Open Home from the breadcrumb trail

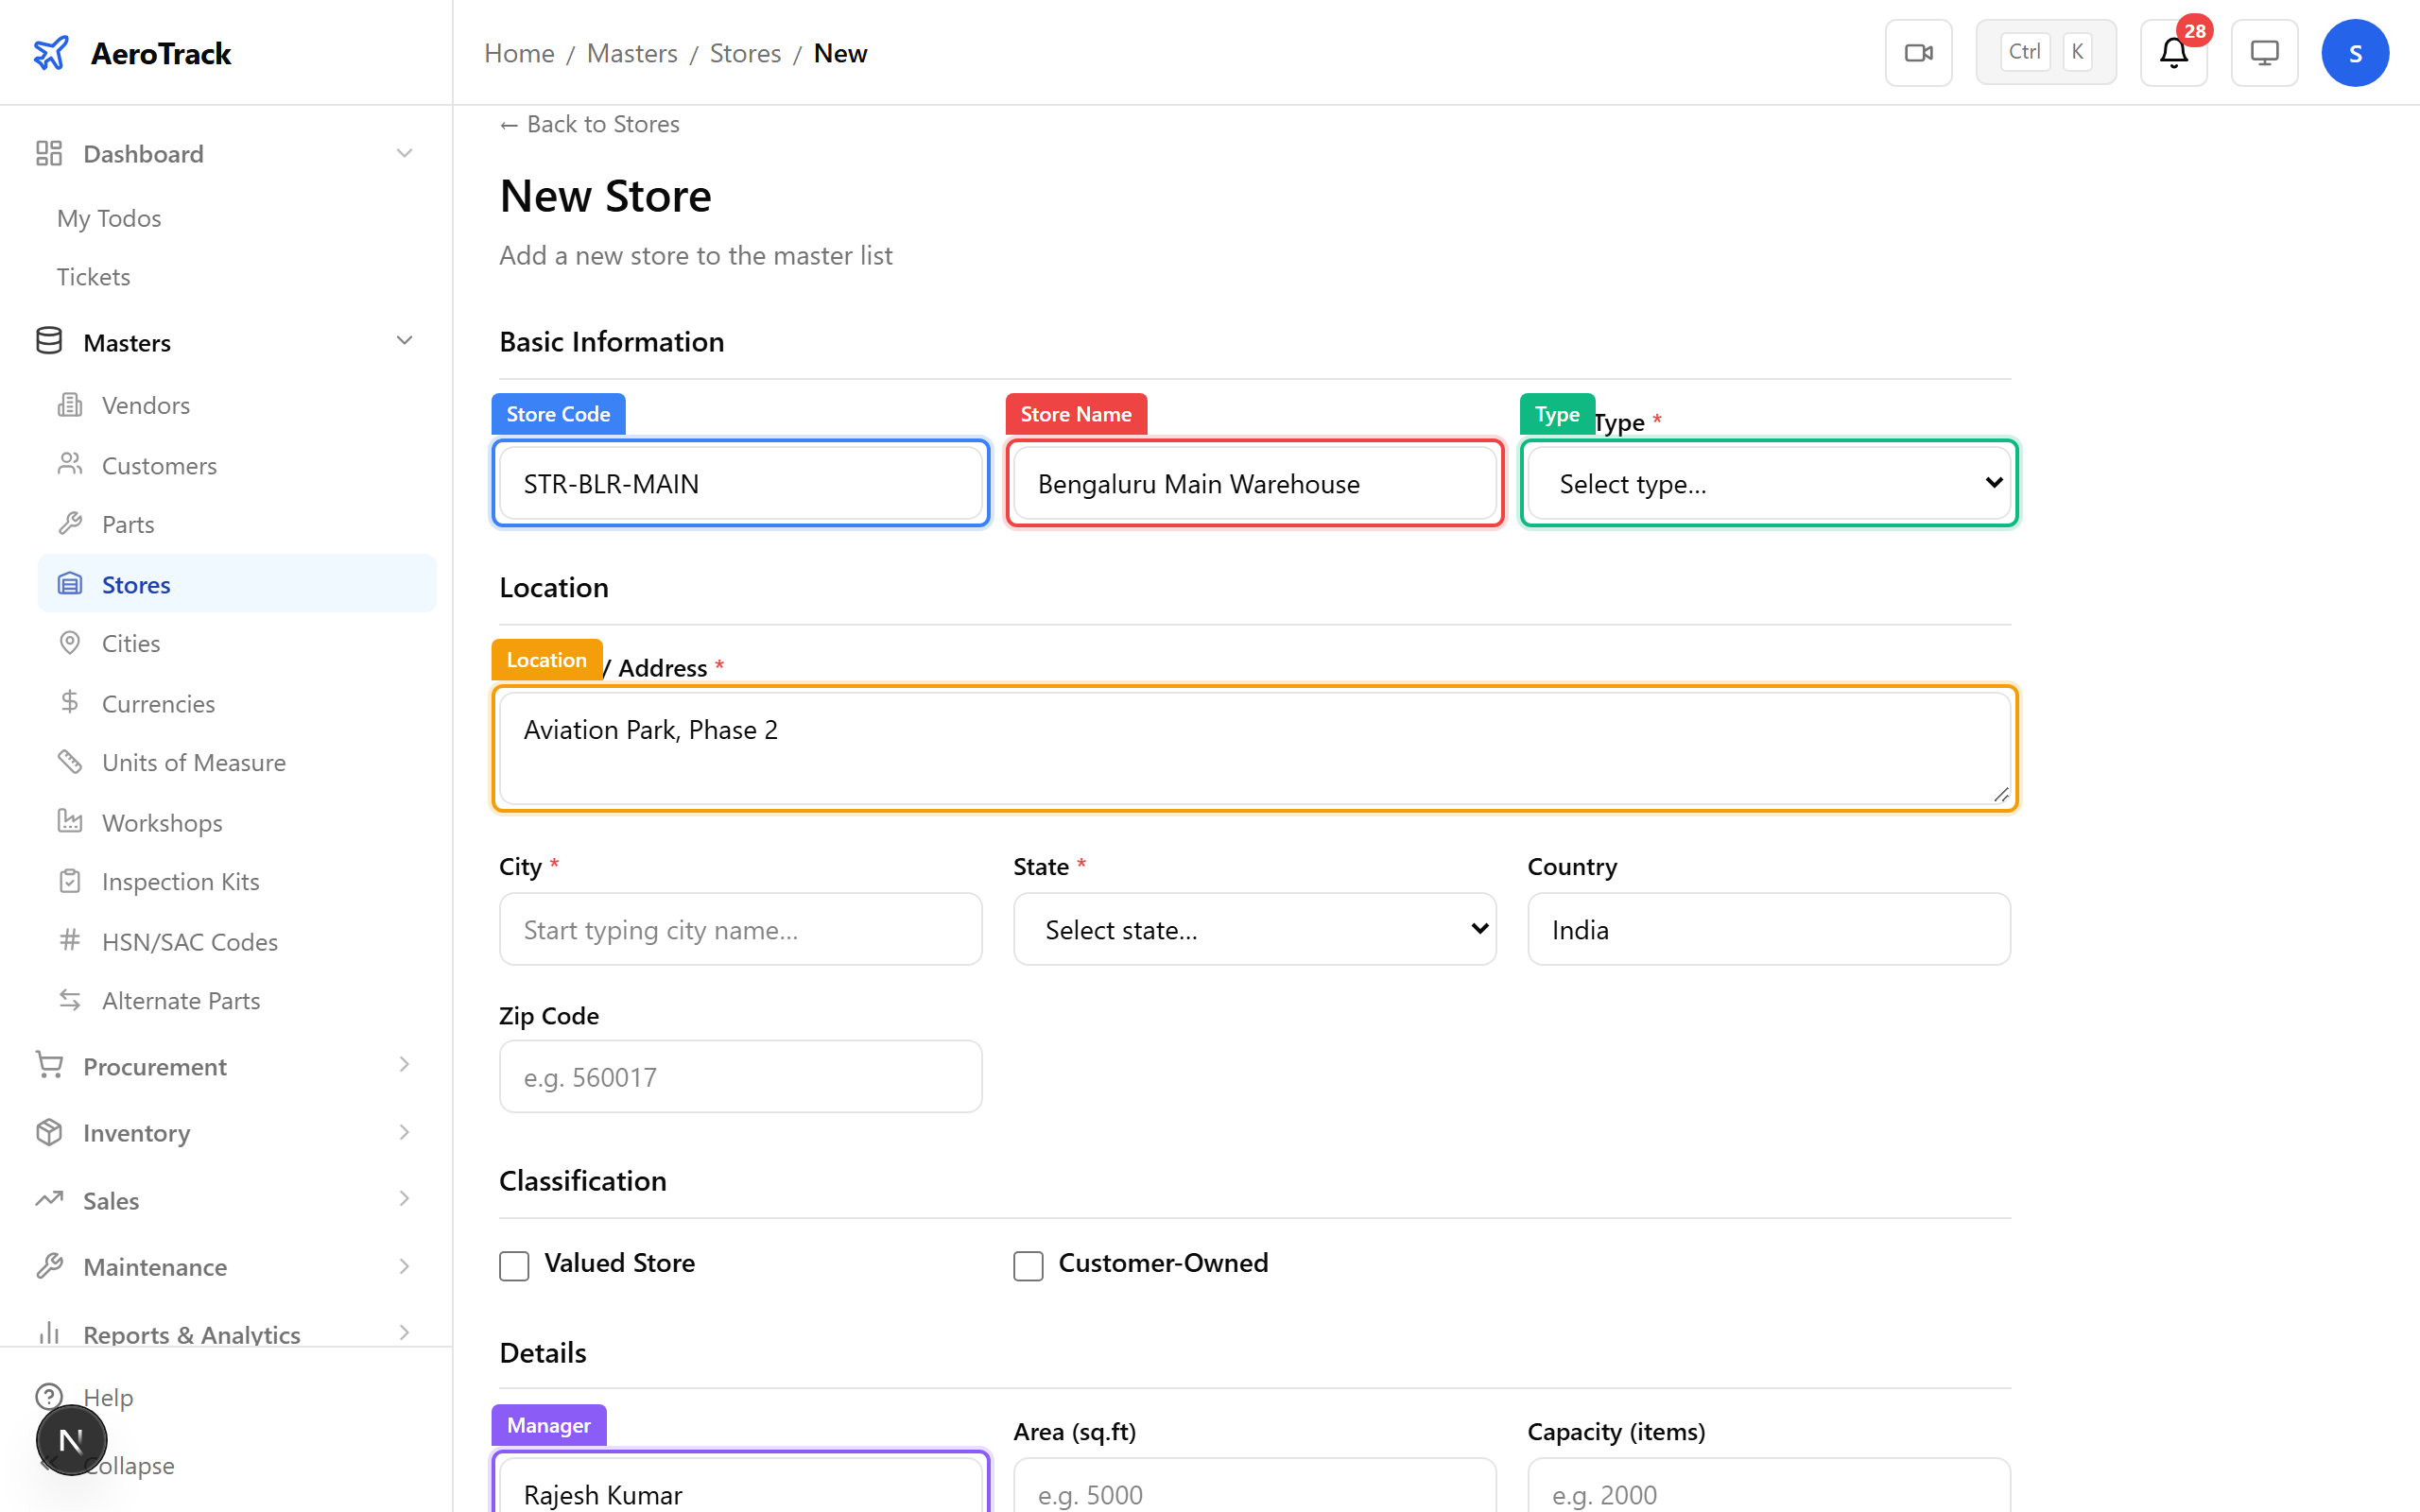[x=518, y=53]
